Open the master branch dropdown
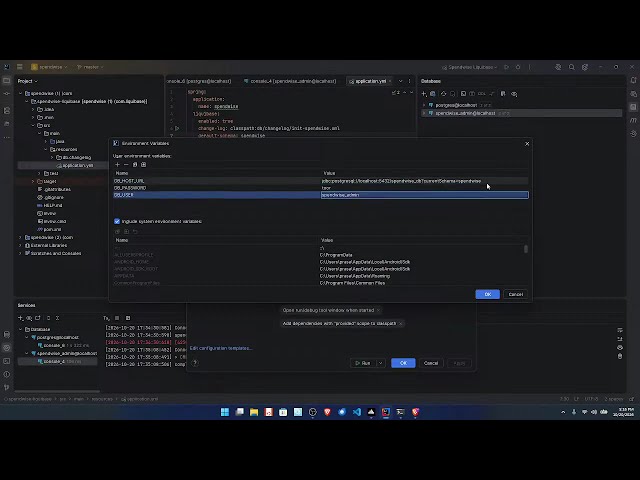The height and width of the screenshot is (480, 640). click(x=90, y=67)
